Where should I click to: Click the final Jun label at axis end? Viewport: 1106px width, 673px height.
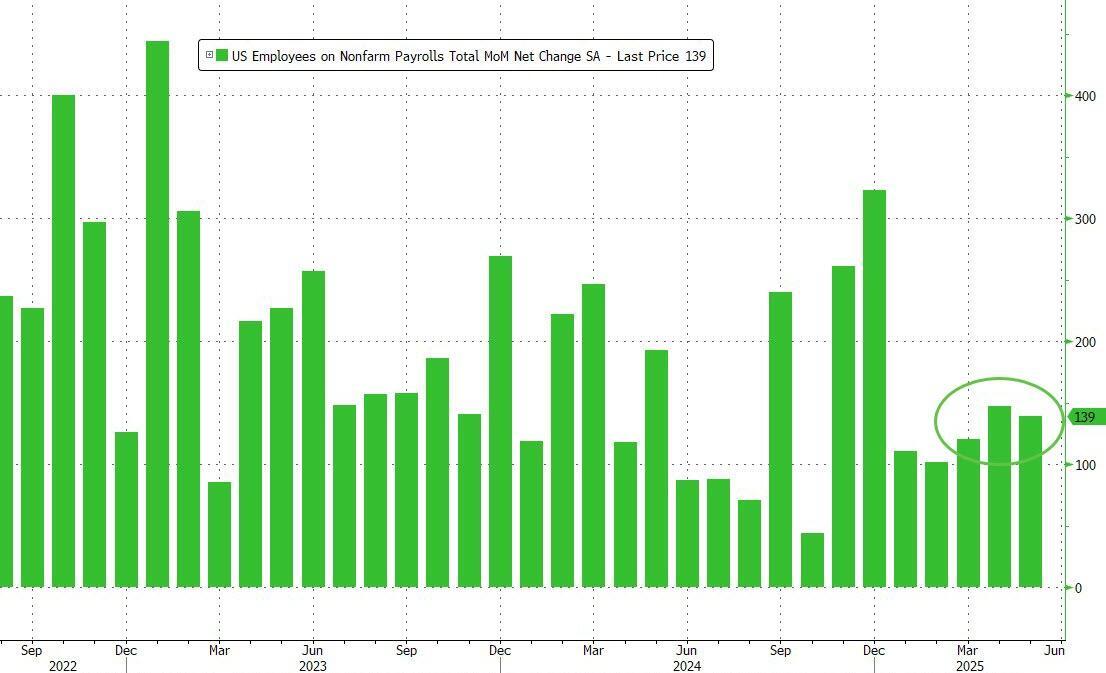pos(1054,650)
